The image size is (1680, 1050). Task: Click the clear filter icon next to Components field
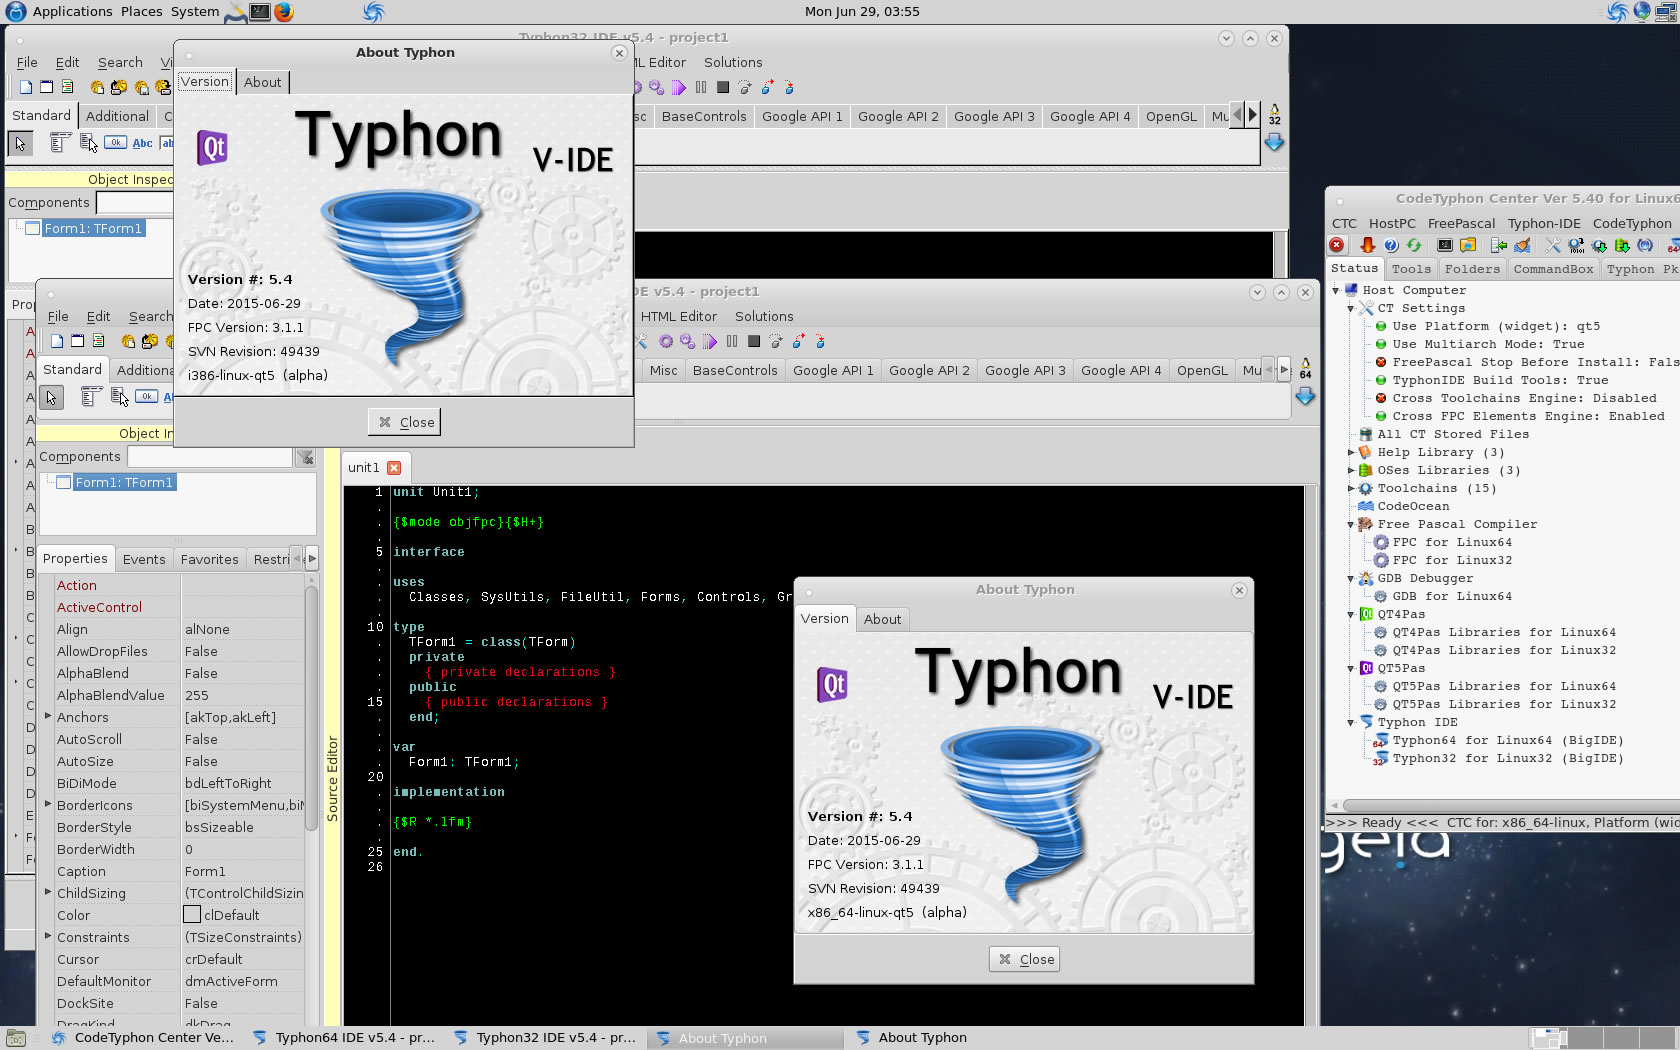305,457
